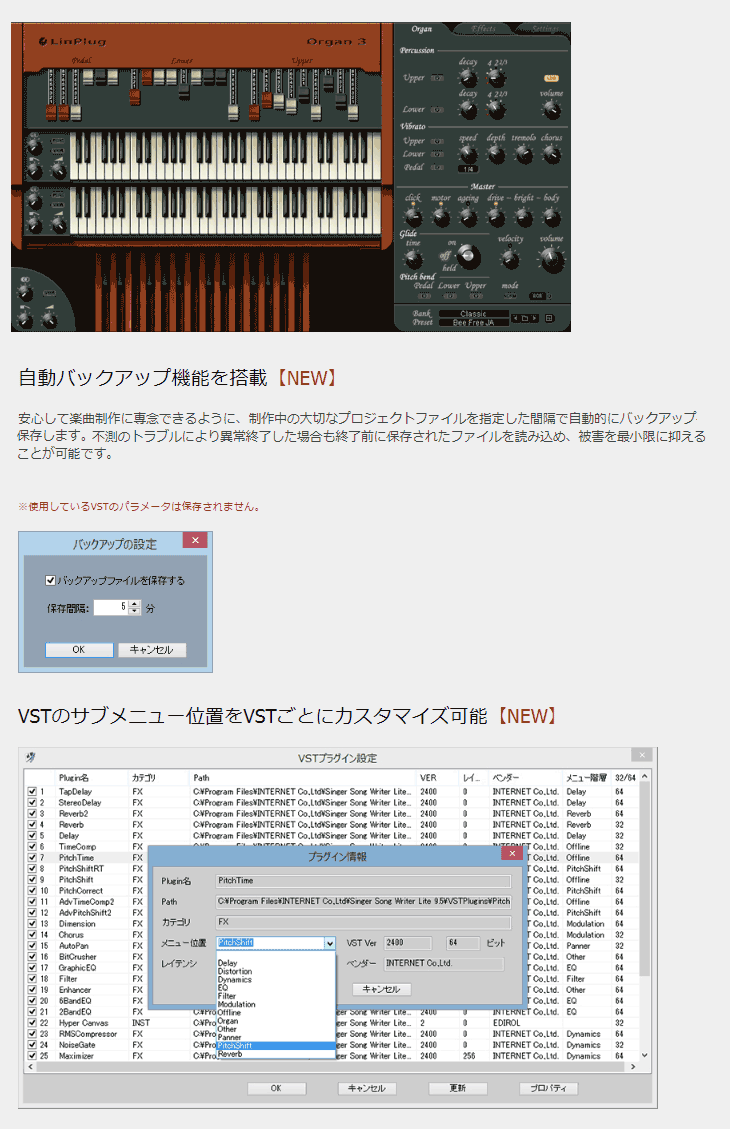The height and width of the screenshot is (1129, 730).
Task: Click the 保存間隔 minutes input field
Action: point(111,608)
